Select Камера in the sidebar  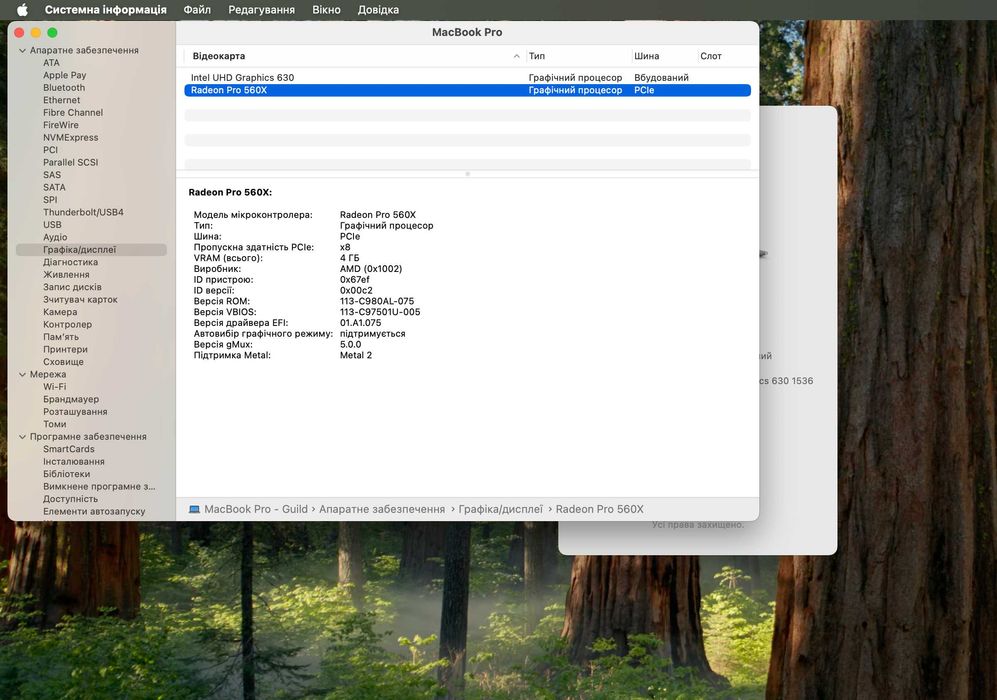60,312
